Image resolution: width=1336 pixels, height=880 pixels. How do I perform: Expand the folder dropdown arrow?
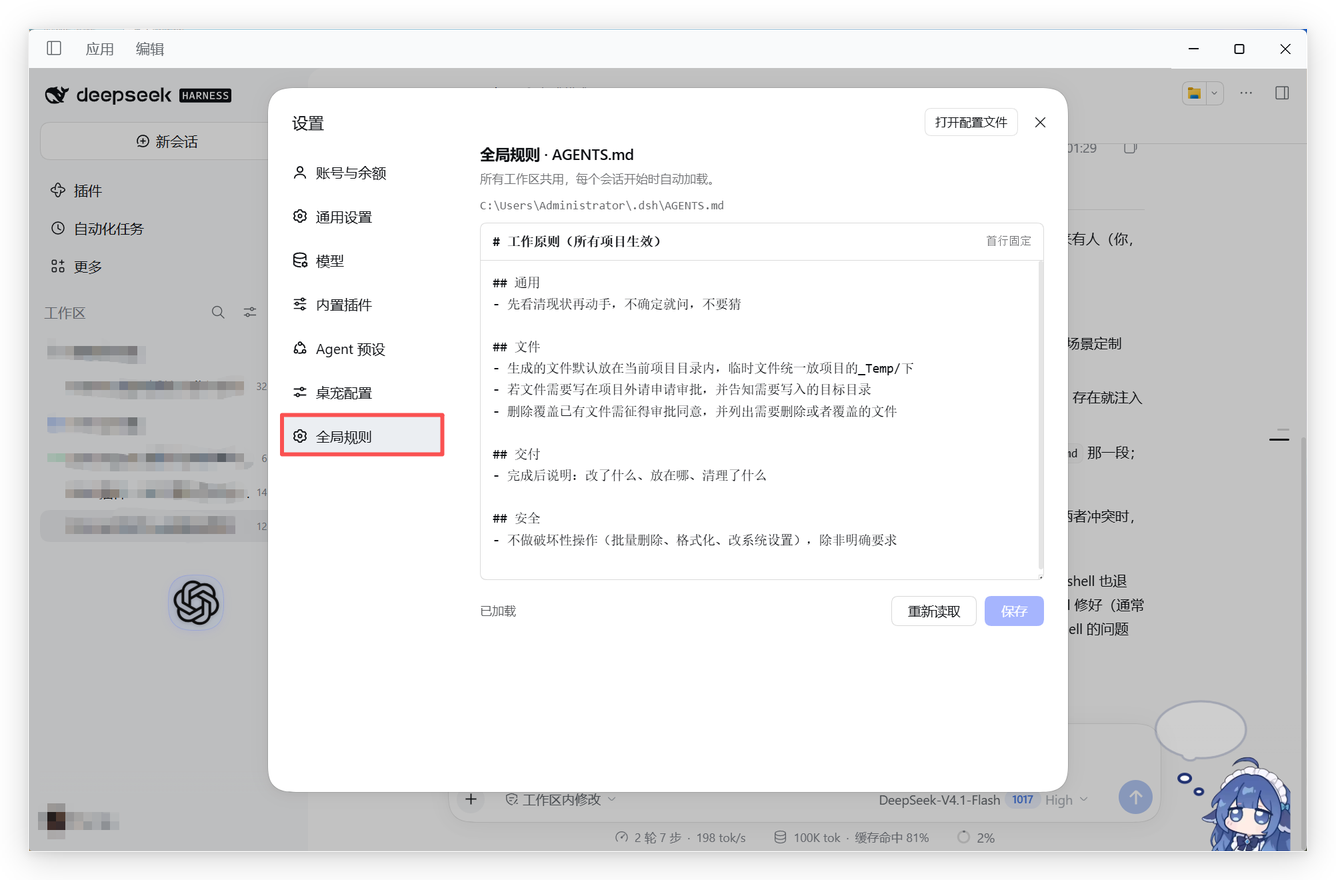[1215, 93]
